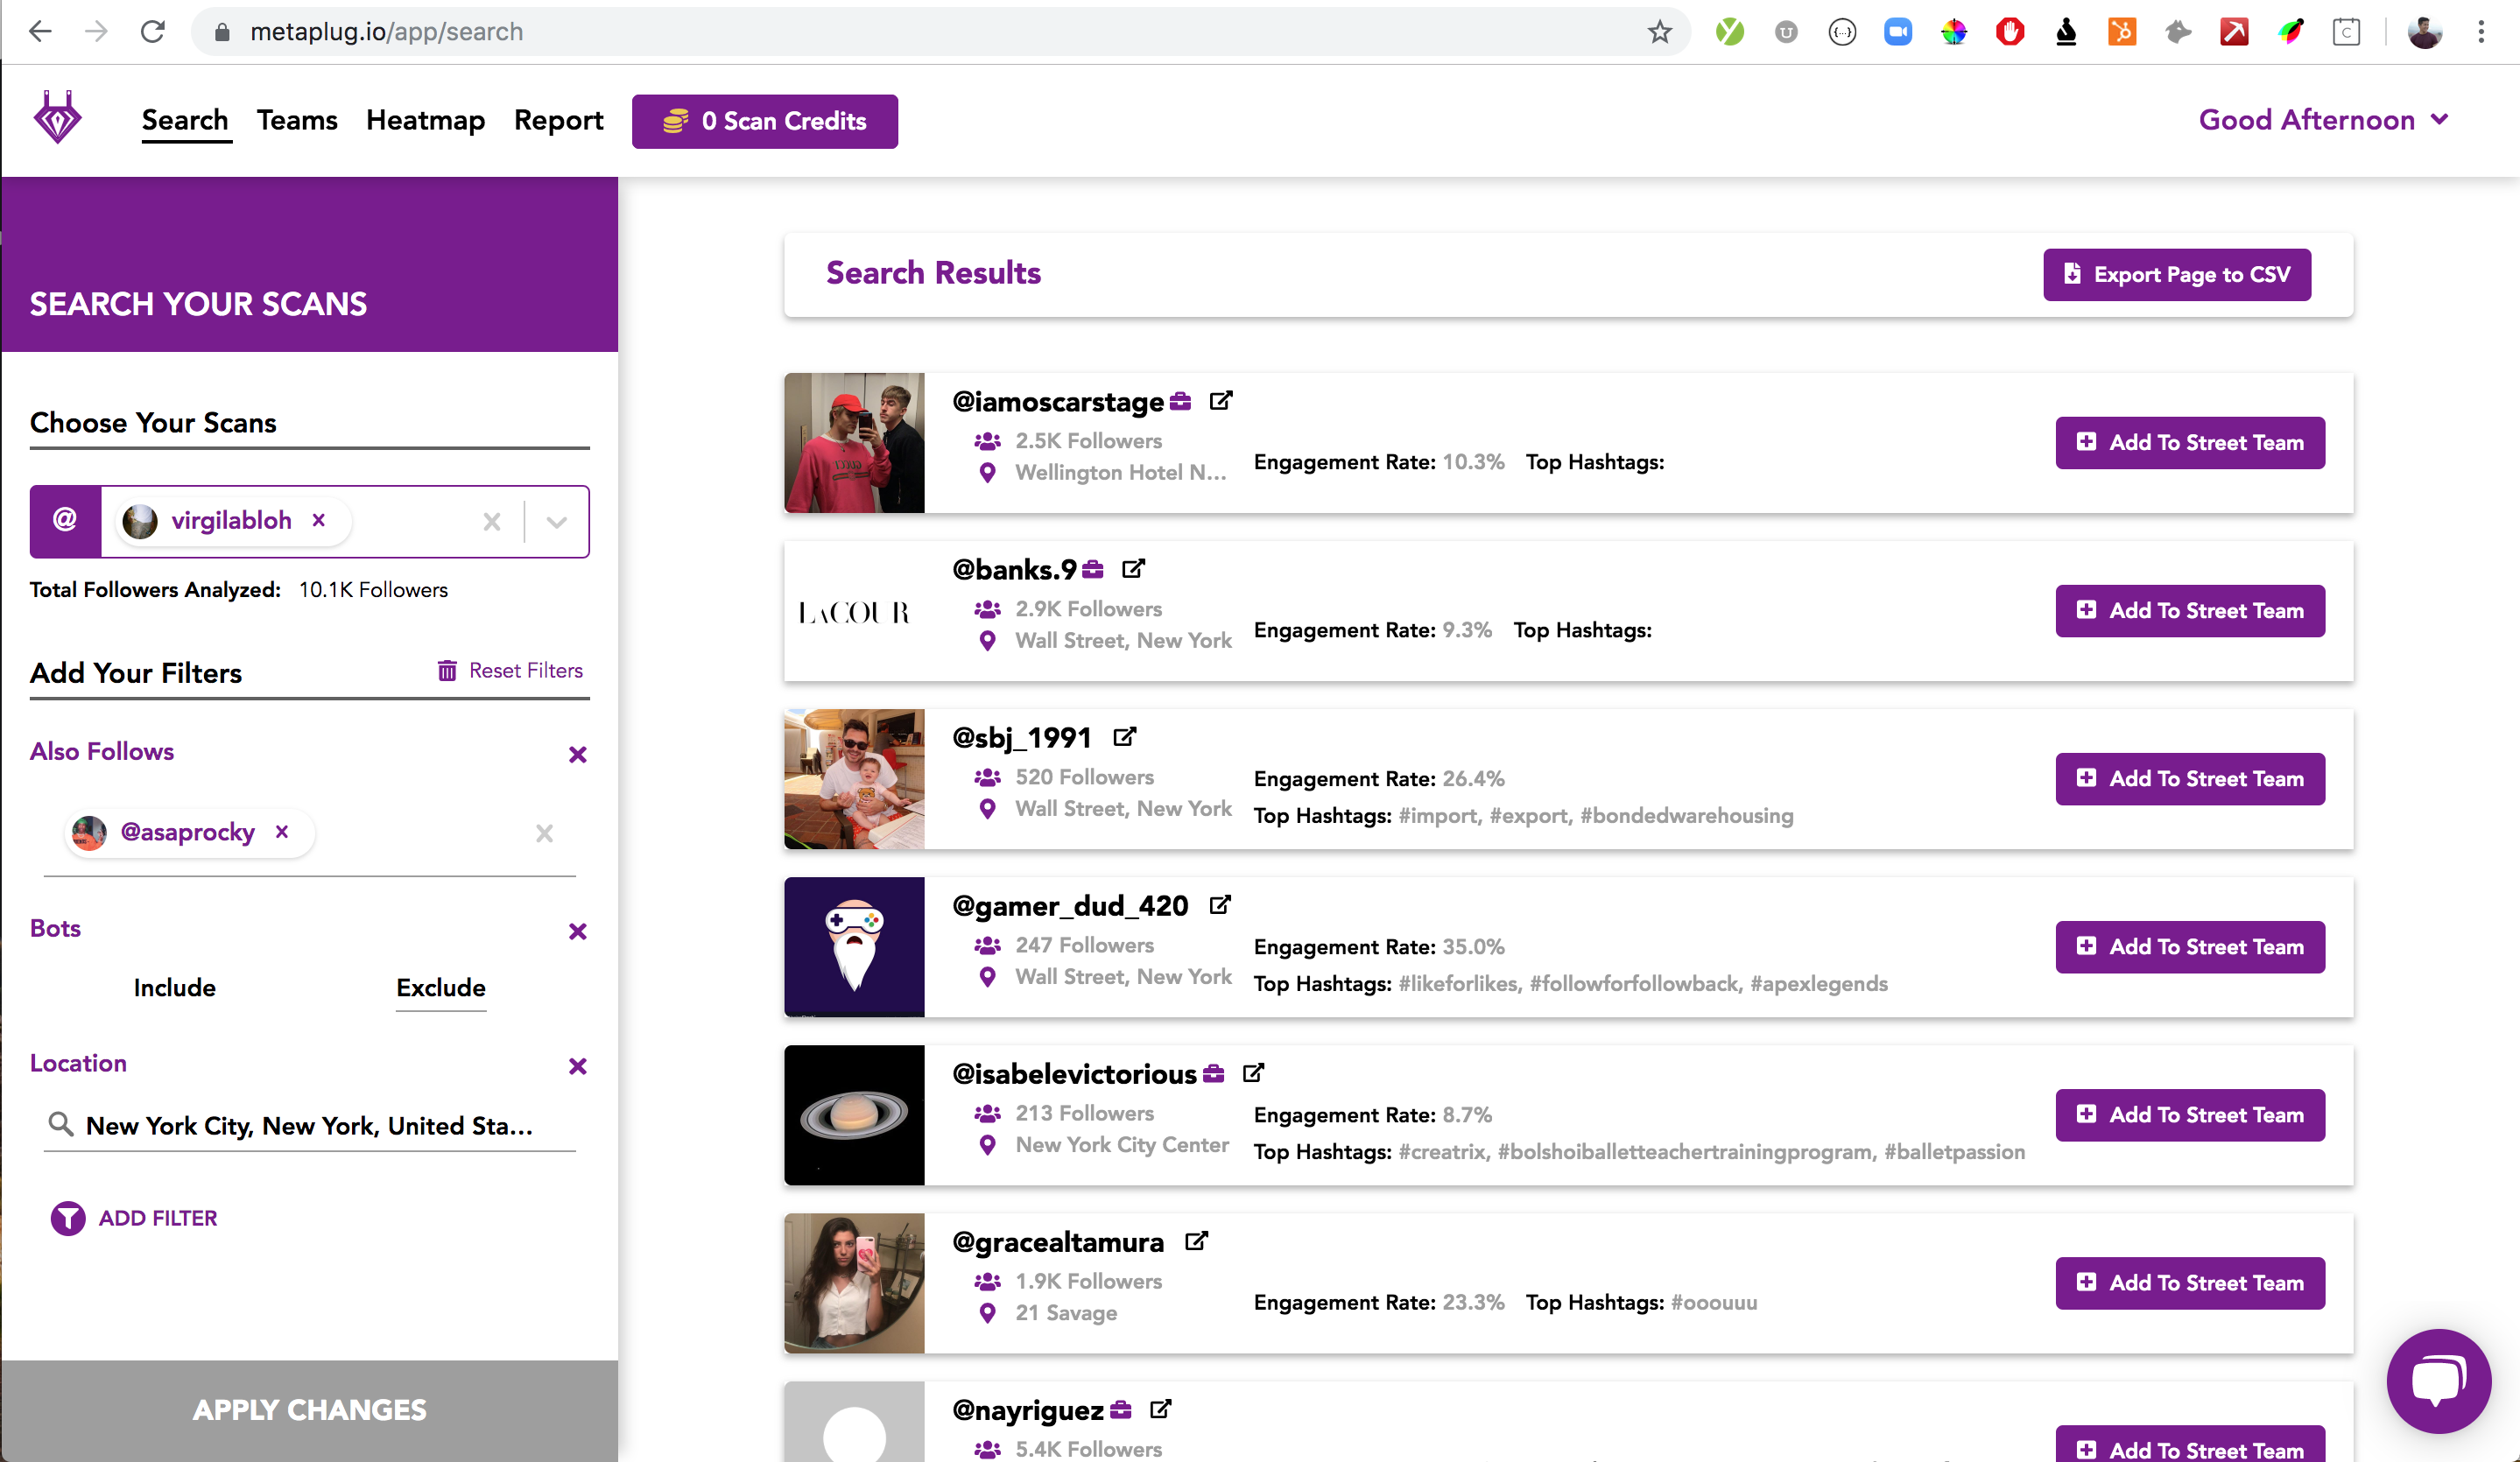This screenshot has width=2520, height=1462.
Task: Open Chrome three-dot menu
Action: click(2480, 32)
